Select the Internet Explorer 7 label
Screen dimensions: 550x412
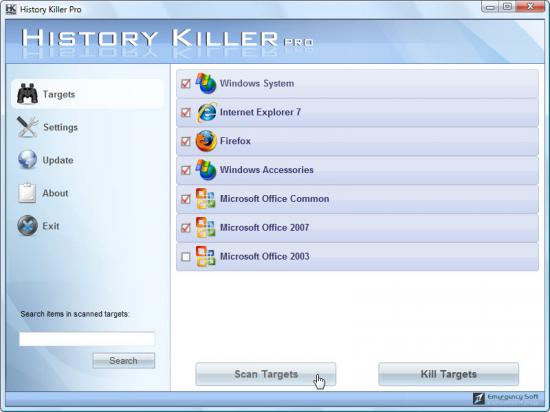[x=260, y=112]
